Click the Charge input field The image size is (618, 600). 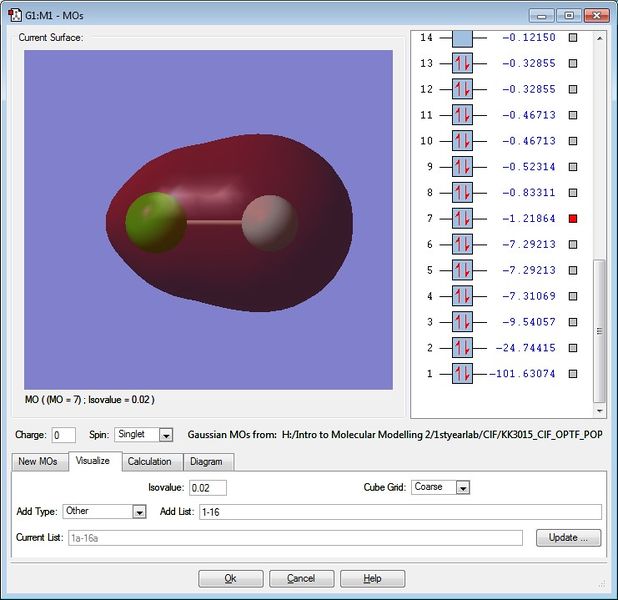click(x=63, y=435)
